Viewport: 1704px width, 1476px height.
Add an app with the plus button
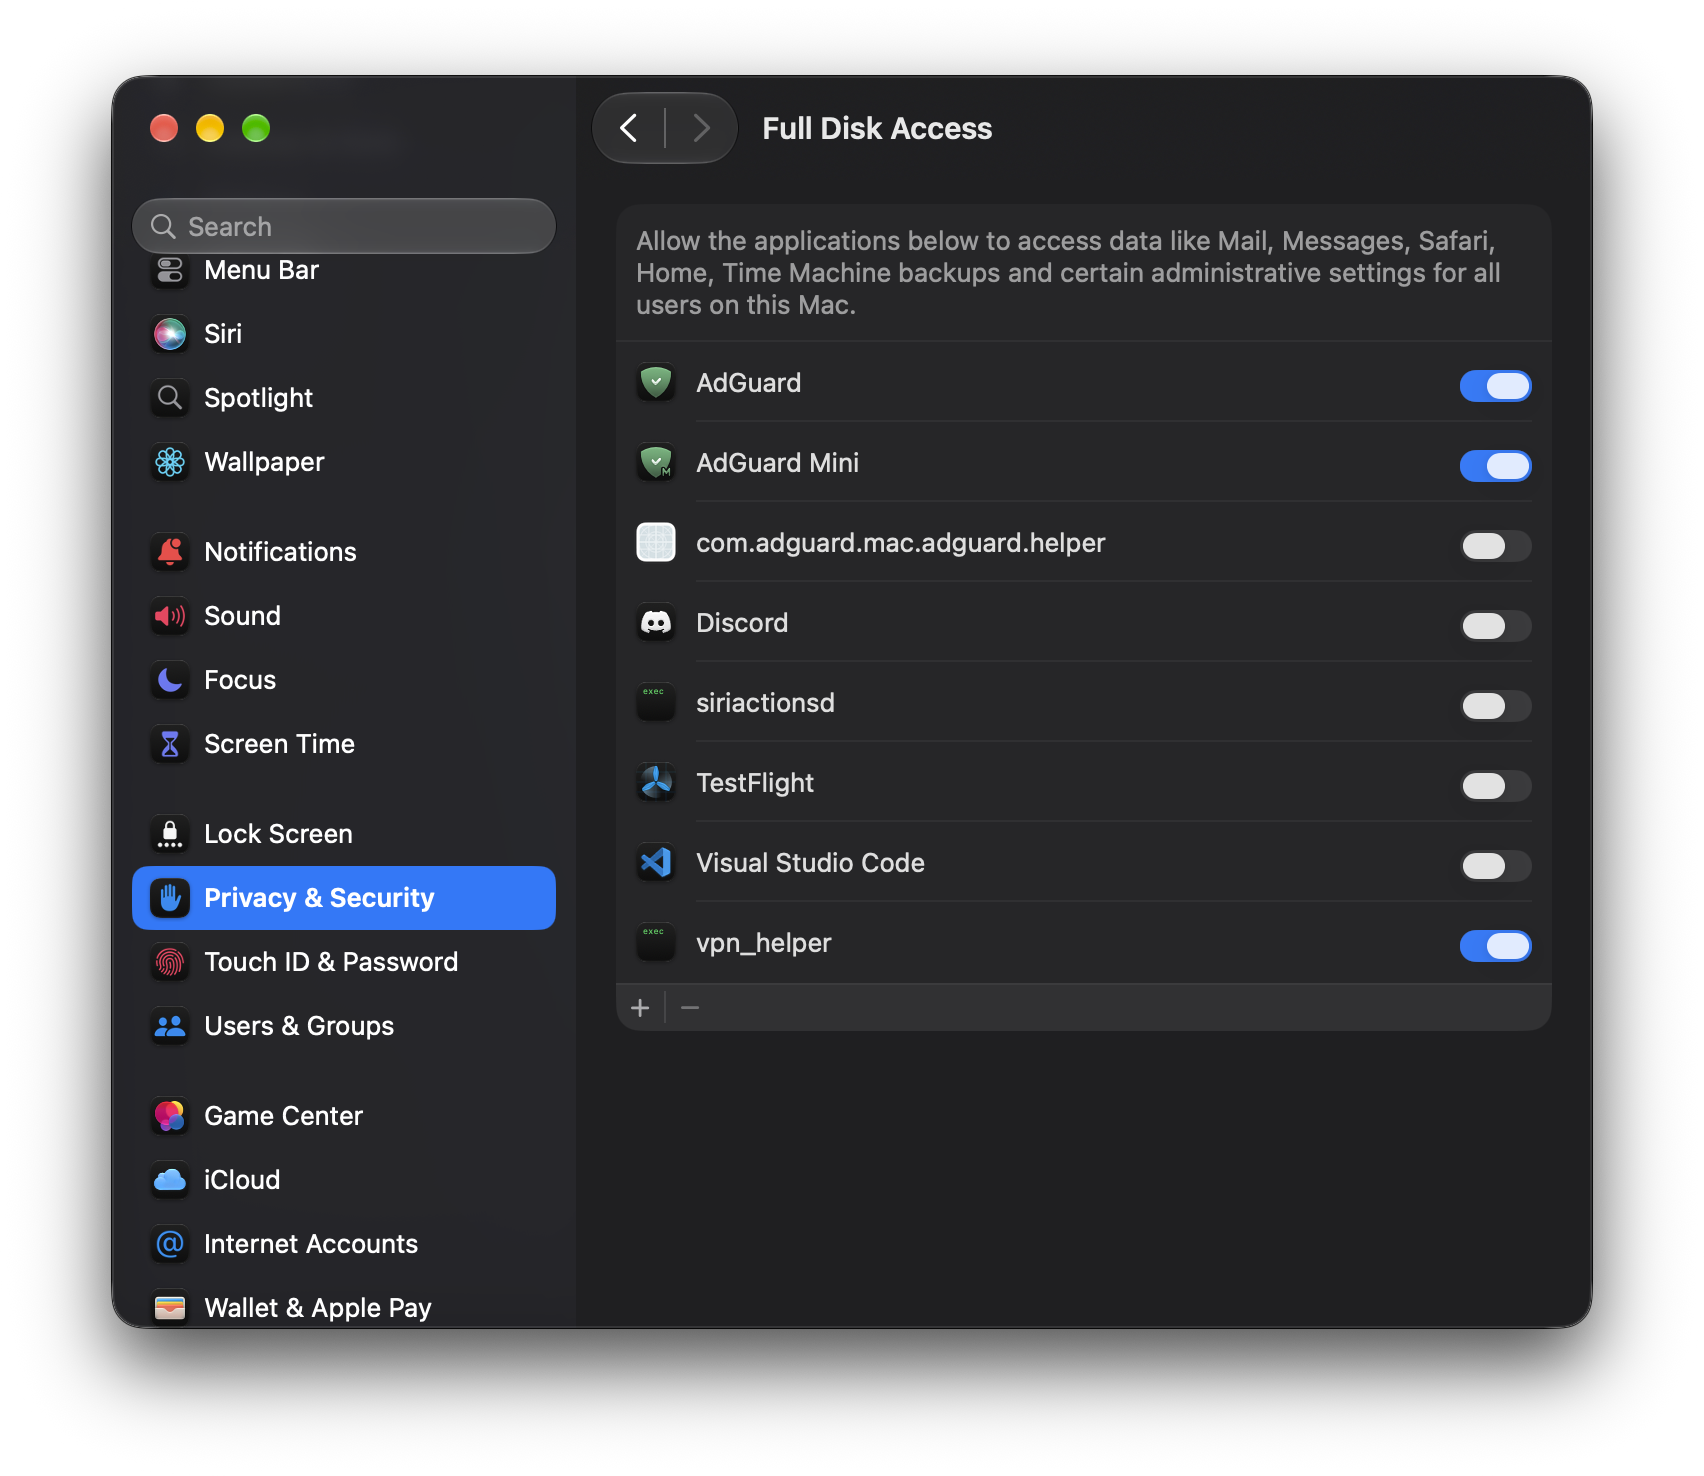tap(640, 1008)
